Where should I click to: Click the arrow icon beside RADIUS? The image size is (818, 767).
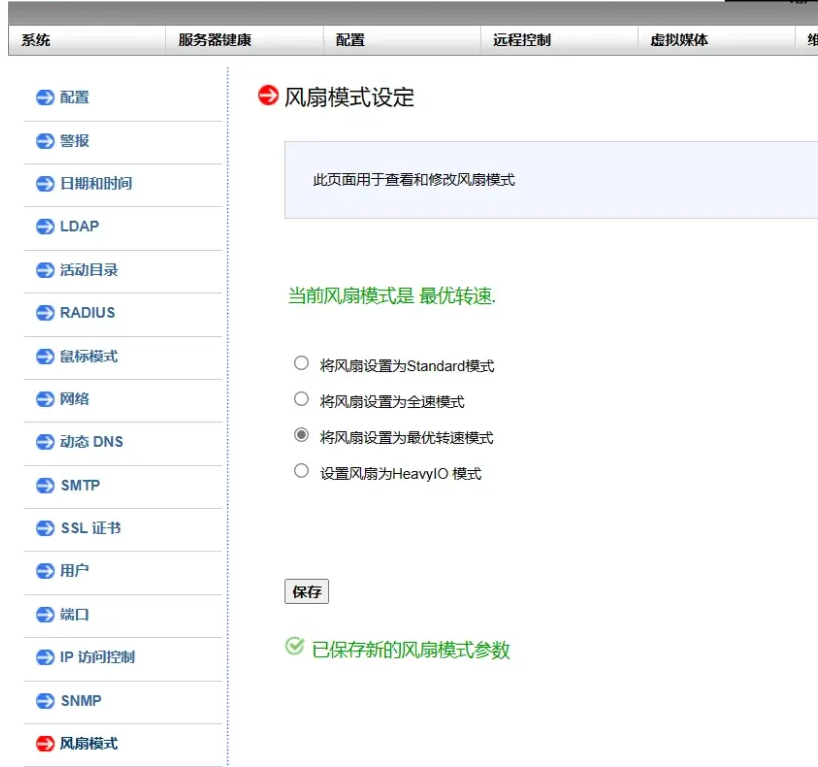44,313
